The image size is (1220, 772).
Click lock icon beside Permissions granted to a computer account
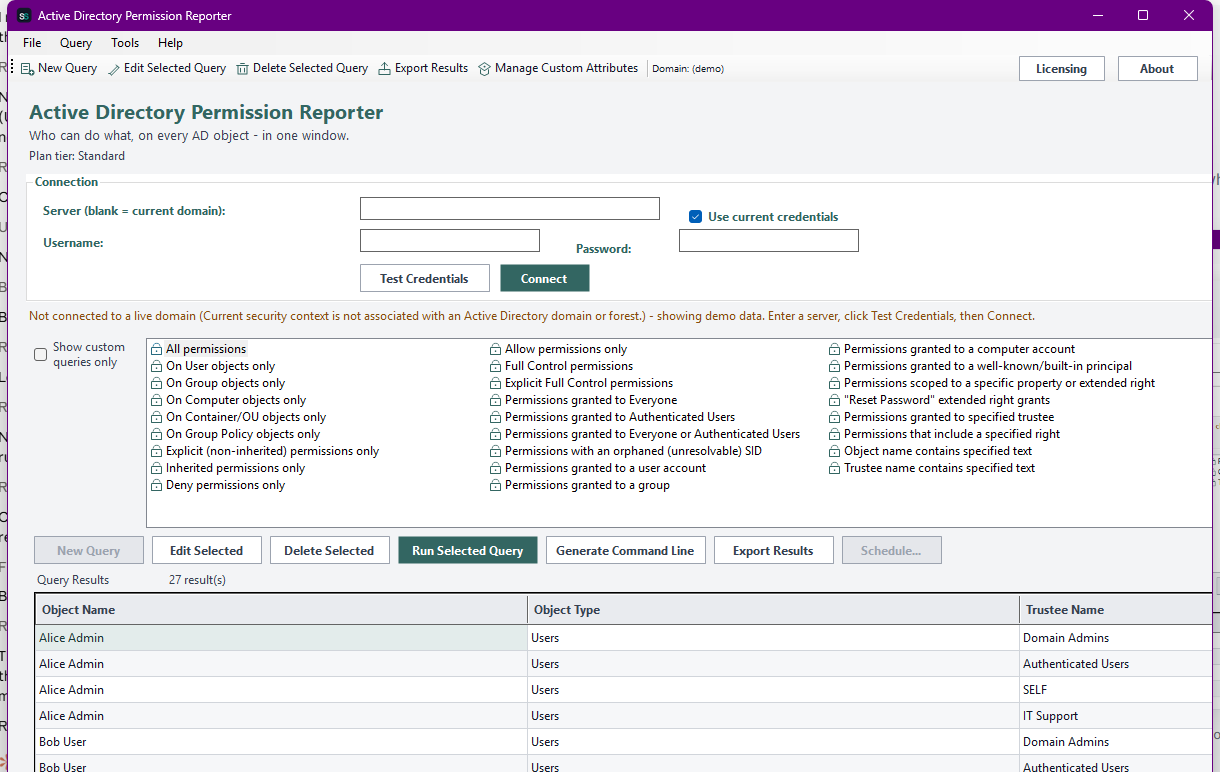(835, 350)
